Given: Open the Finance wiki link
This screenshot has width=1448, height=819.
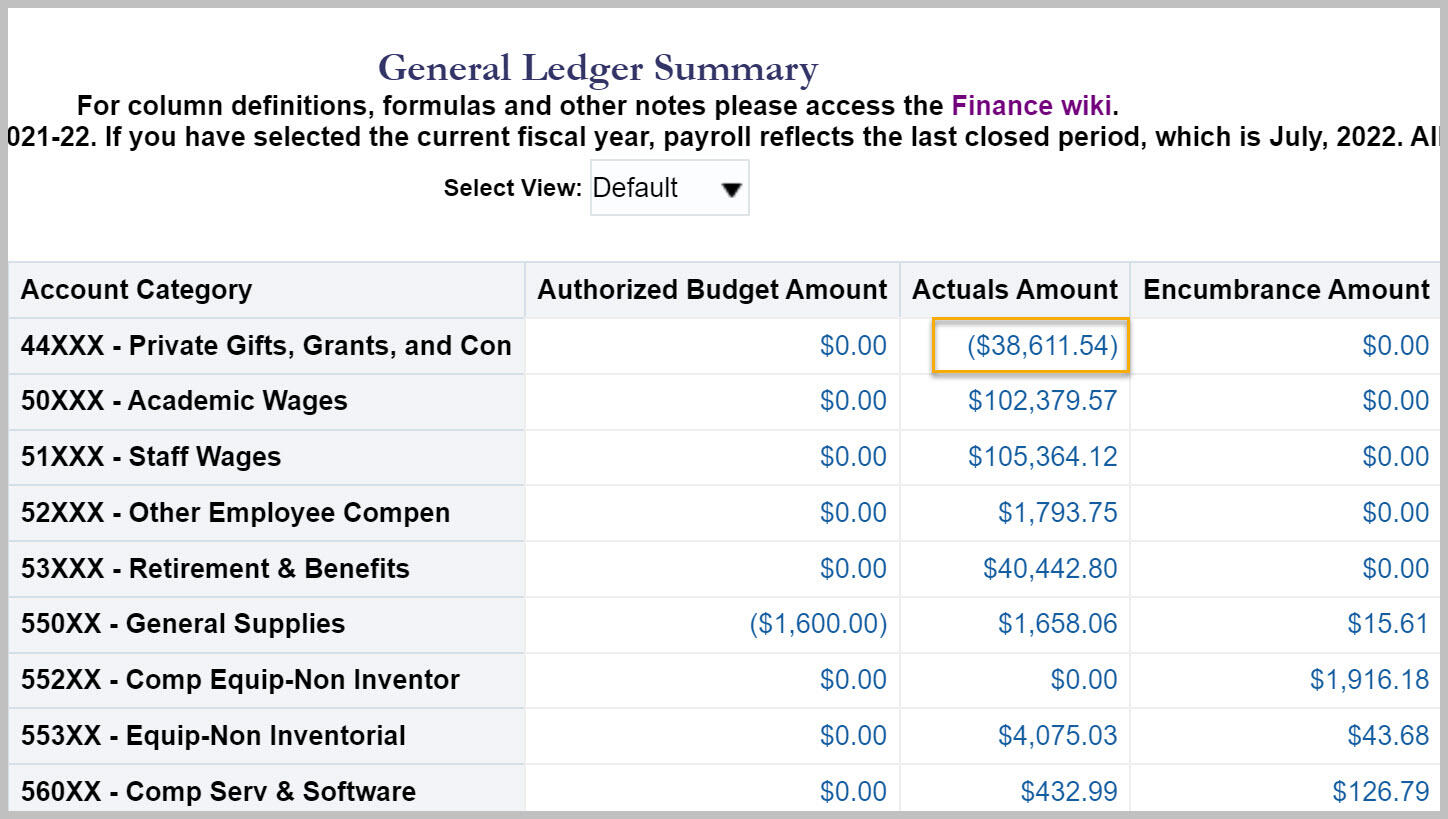Looking at the screenshot, I should pos(1031,105).
